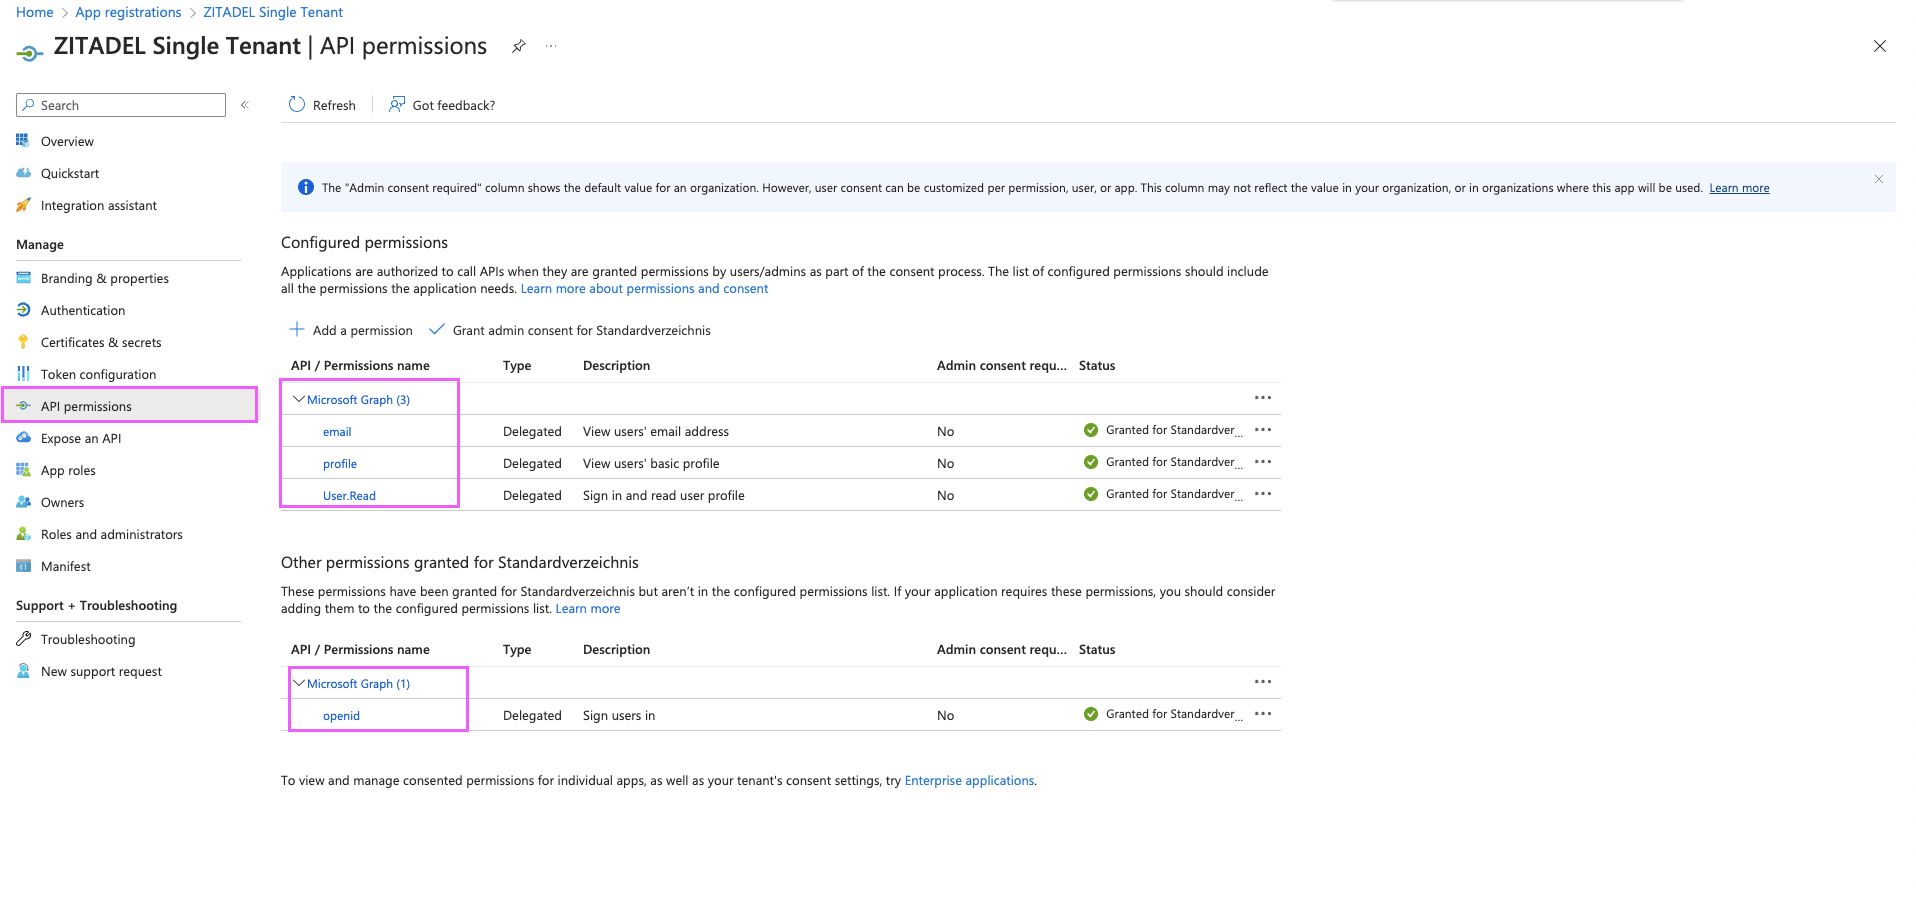Click the Enterprise applications link
The height and width of the screenshot is (905, 1916).
coord(968,780)
